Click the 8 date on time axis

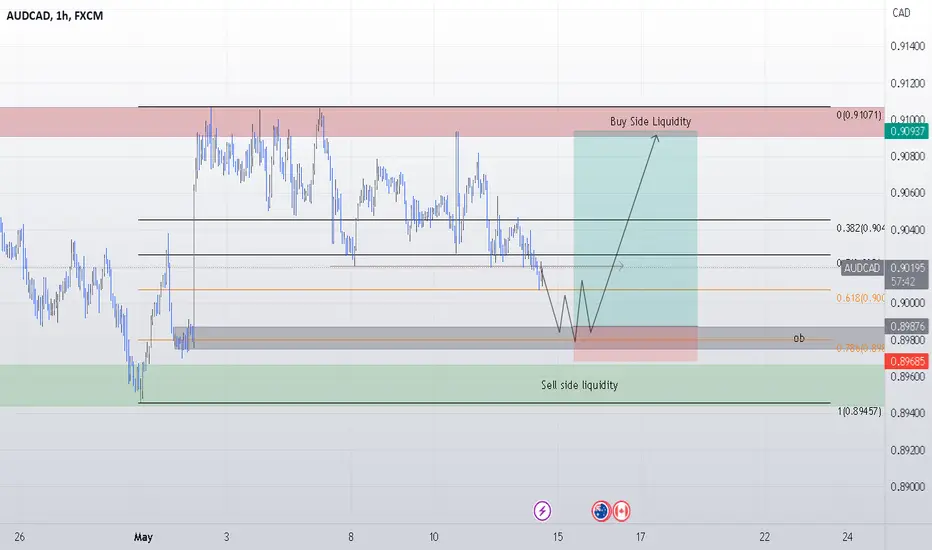351,537
